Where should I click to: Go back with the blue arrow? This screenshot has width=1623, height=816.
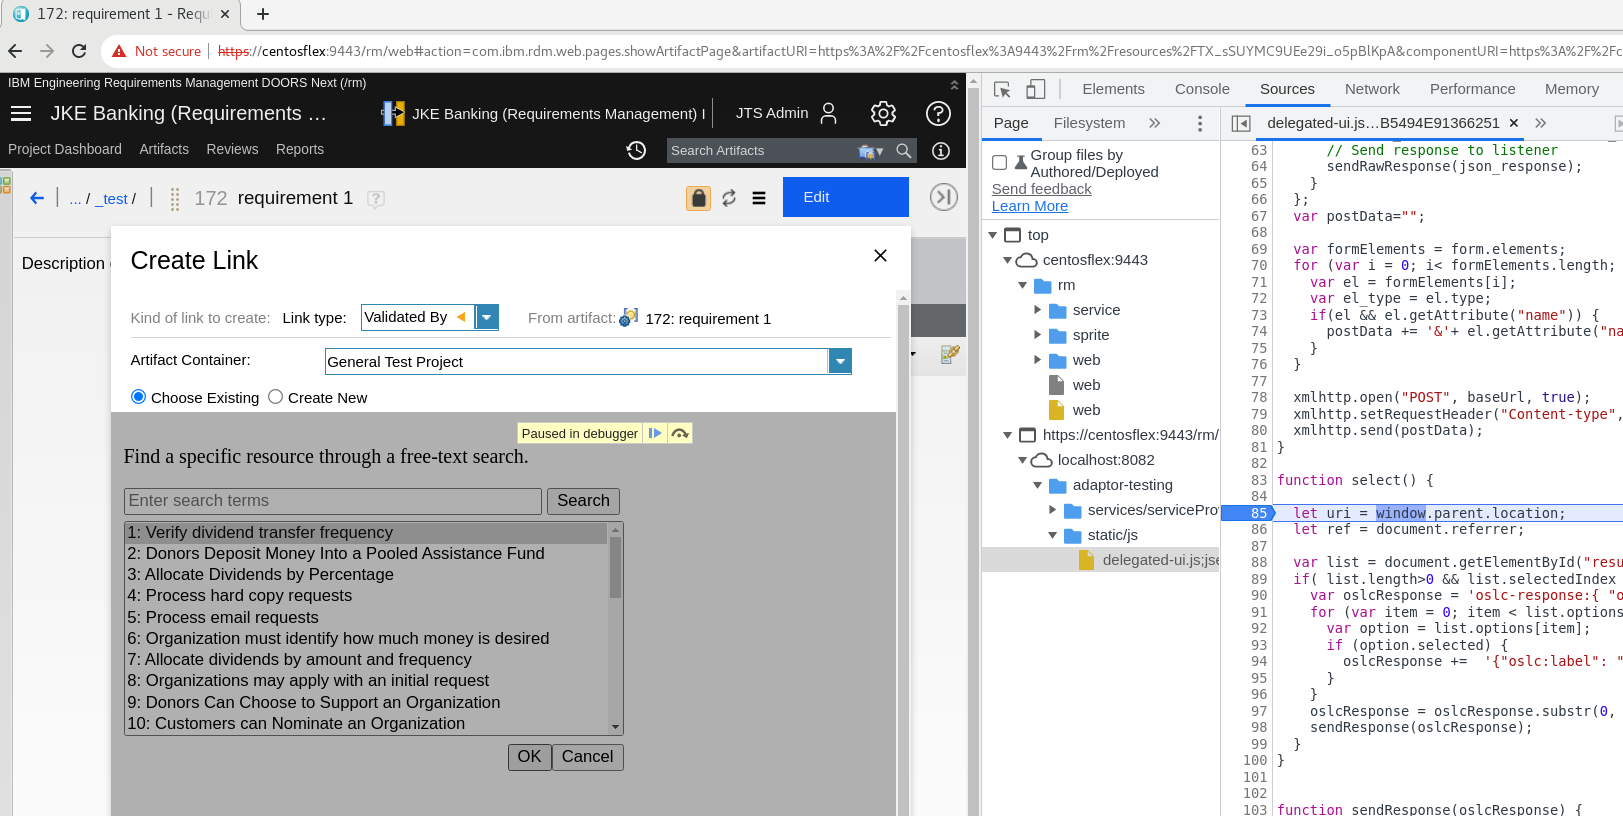[37, 198]
